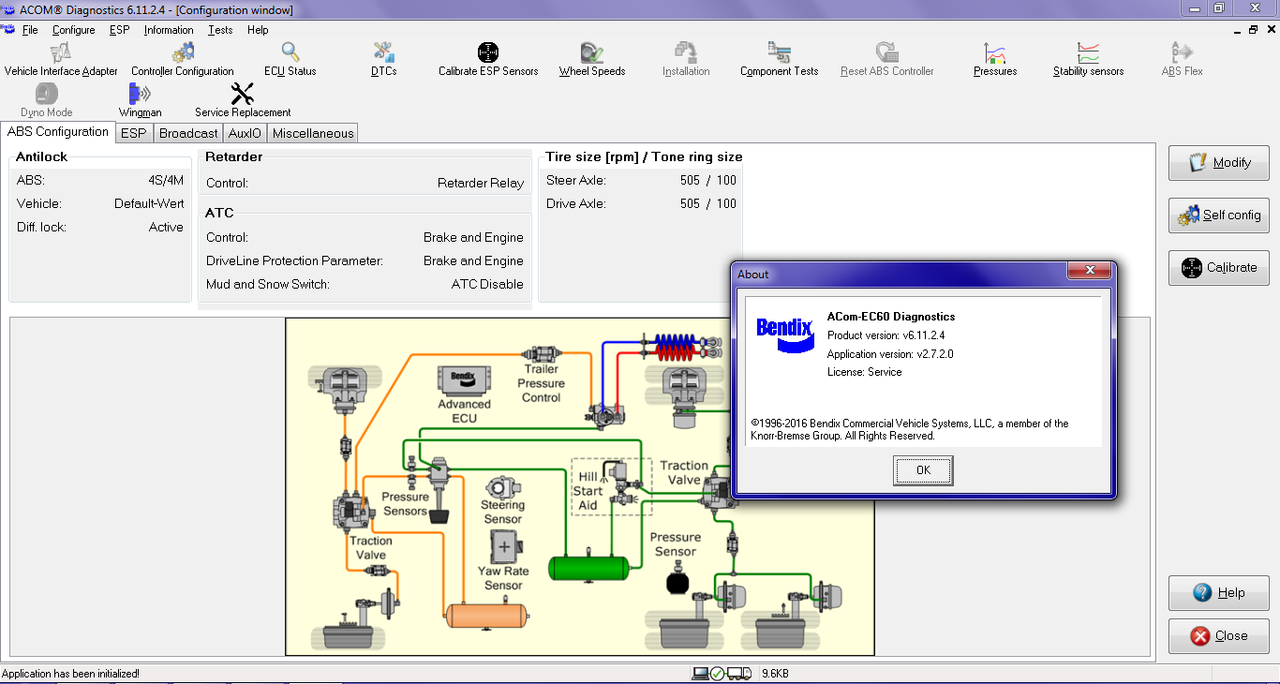Open Component Tests toolbar icon
This screenshot has height=684, width=1280.
point(779,52)
